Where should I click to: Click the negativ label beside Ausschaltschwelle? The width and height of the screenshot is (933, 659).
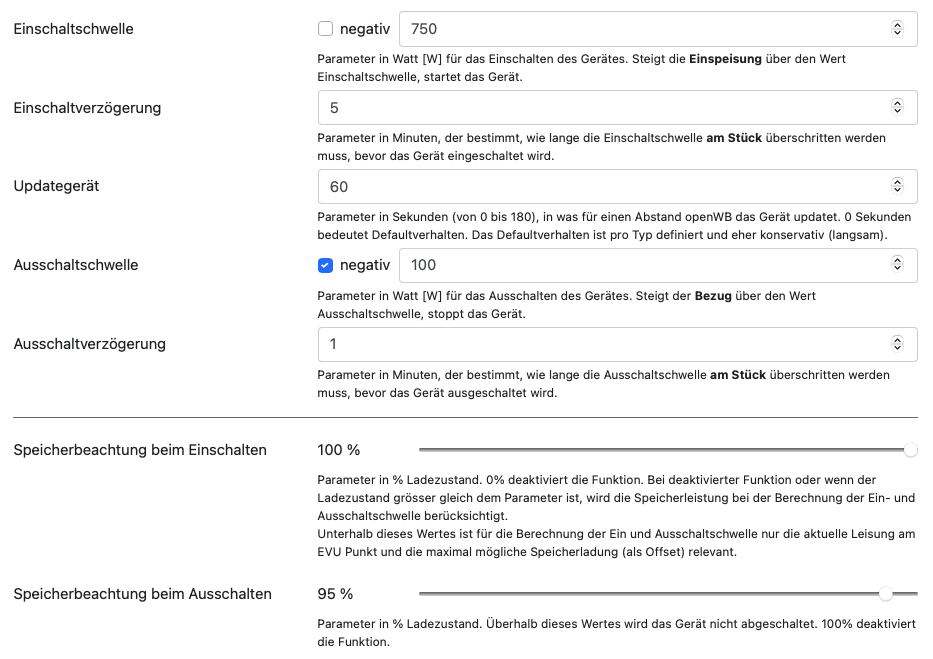[x=365, y=266]
